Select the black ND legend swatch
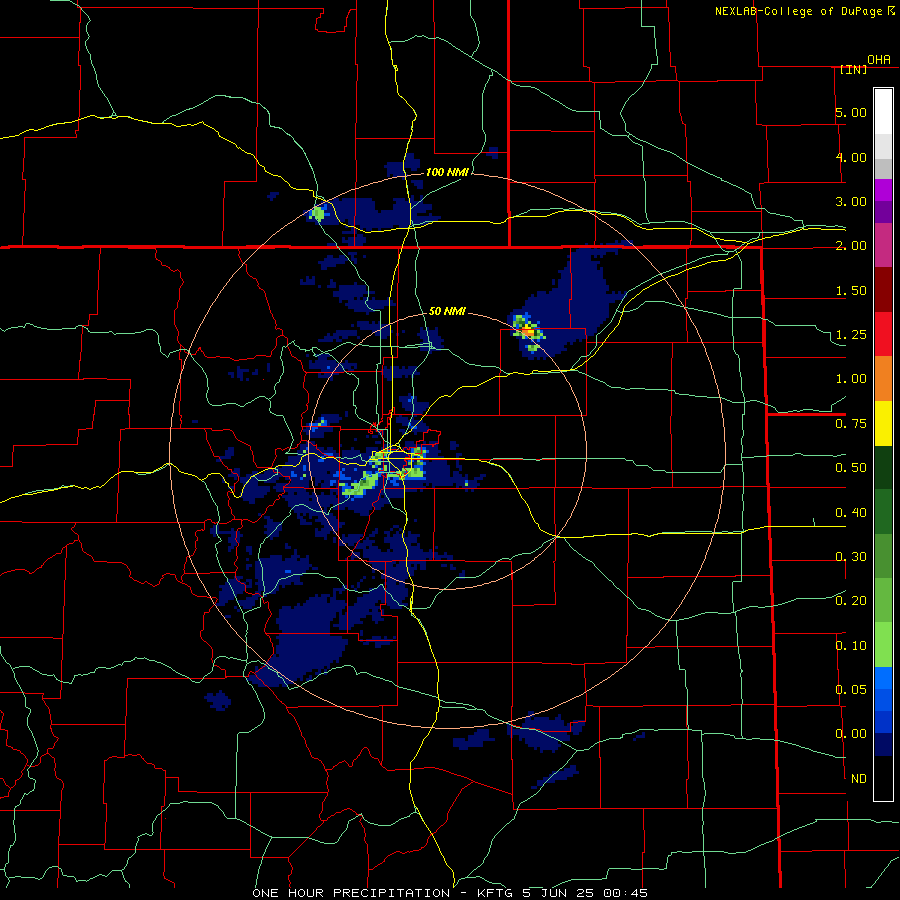 [x=883, y=778]
